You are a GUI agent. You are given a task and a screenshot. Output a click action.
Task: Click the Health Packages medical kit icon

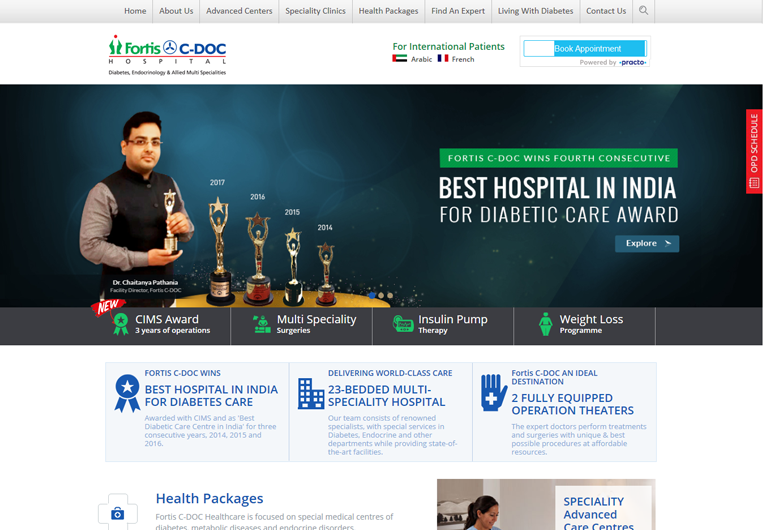click(117, 512)
